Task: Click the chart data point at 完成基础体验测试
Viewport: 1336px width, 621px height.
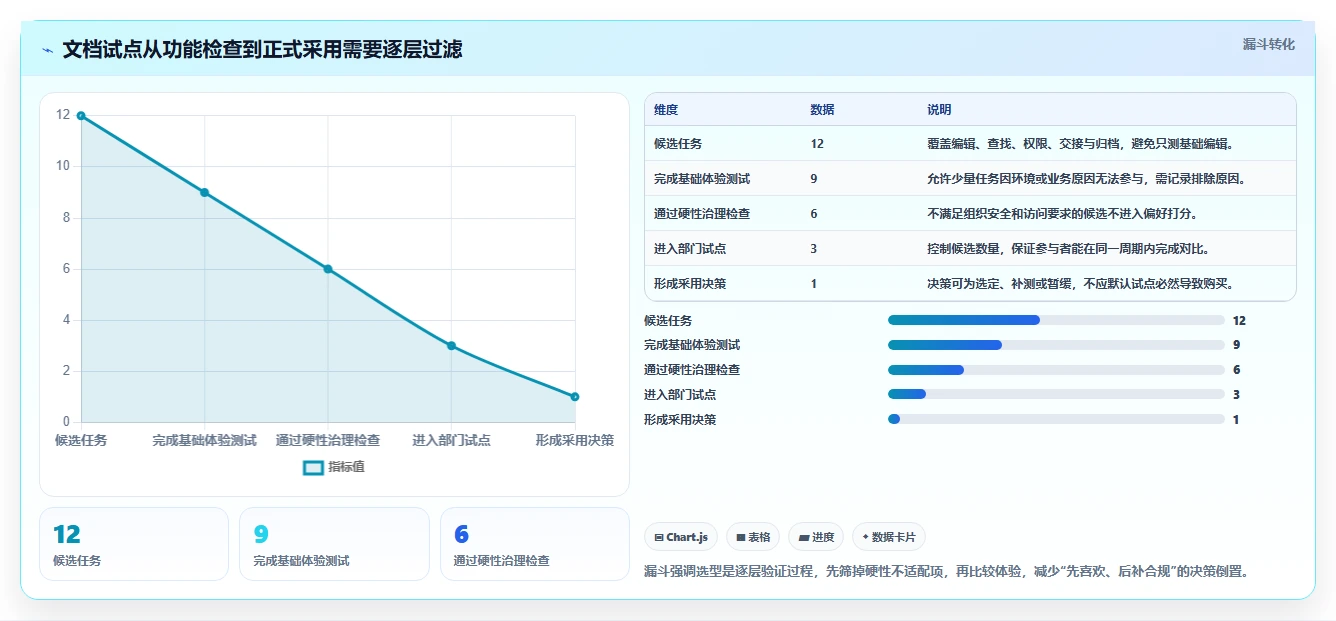Action: tap(204, 192)
